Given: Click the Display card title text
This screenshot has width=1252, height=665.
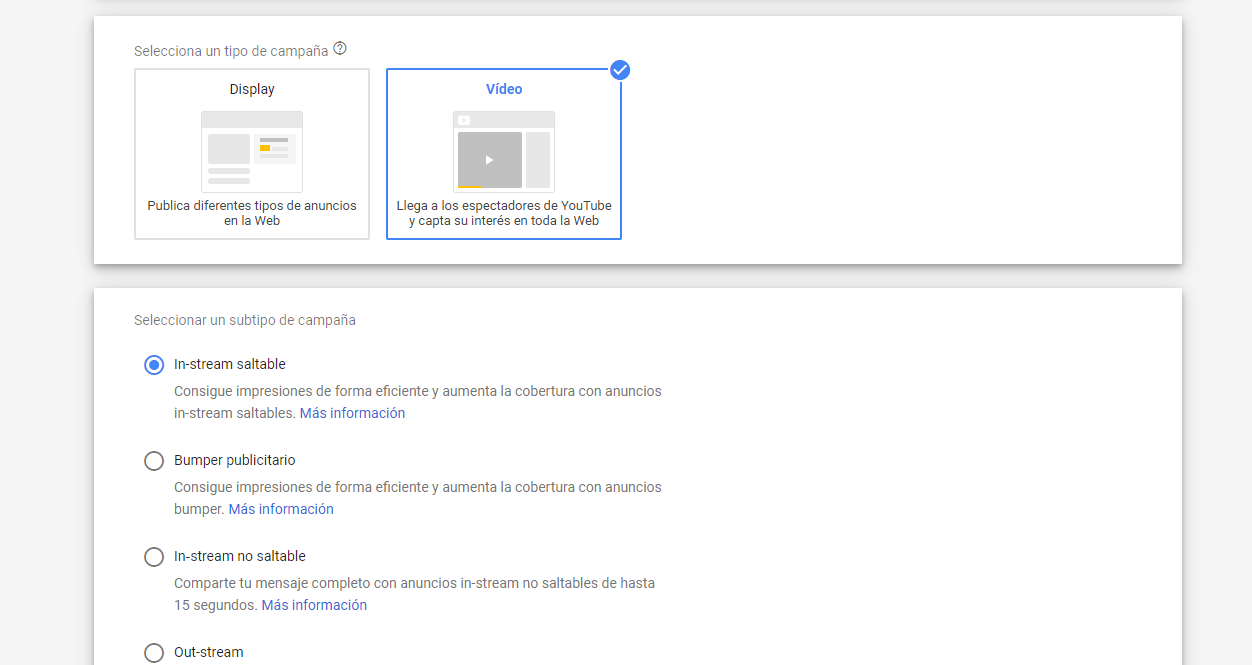Looking at the screenshot, I should click(251, 88).
